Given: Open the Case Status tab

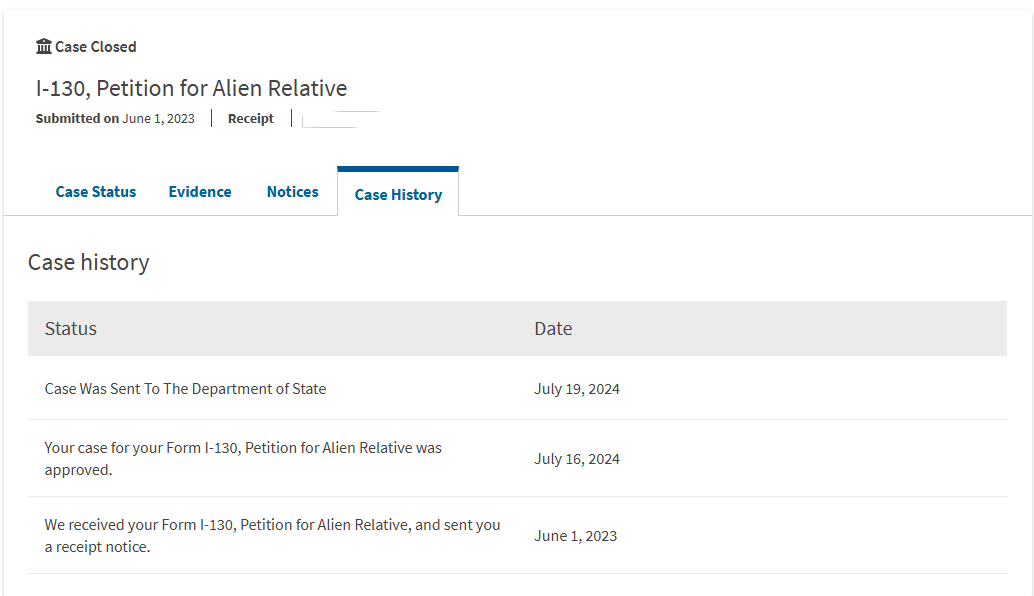Looking at the screenshot, I should pyautogui.click(x=96, y=192).
